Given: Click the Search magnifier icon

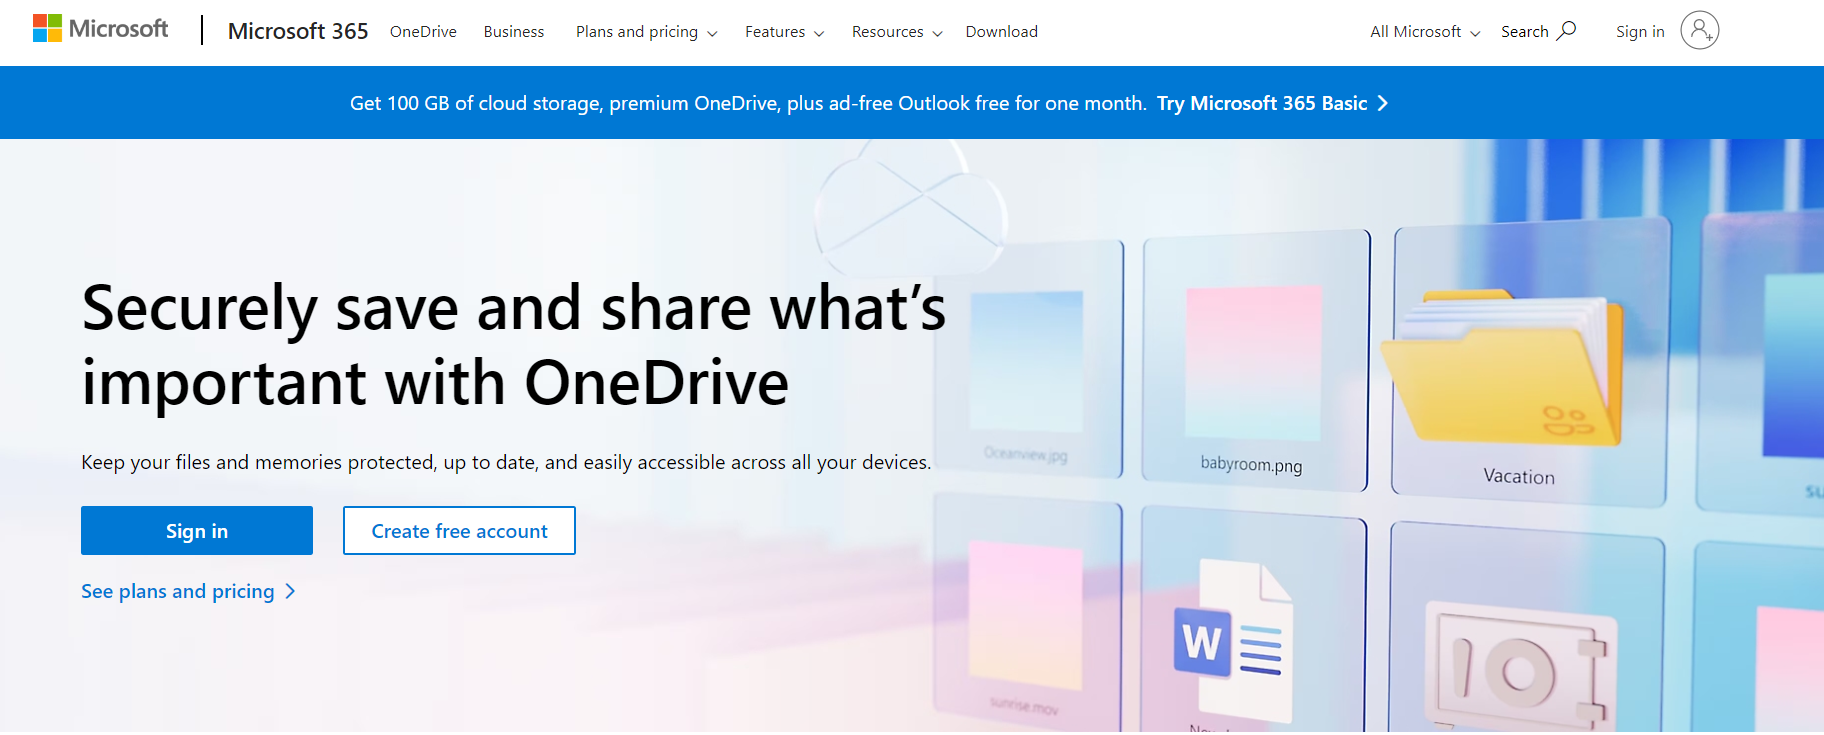Looking at the screenshot, I should pyautogui.click(x=1567, y=30).
